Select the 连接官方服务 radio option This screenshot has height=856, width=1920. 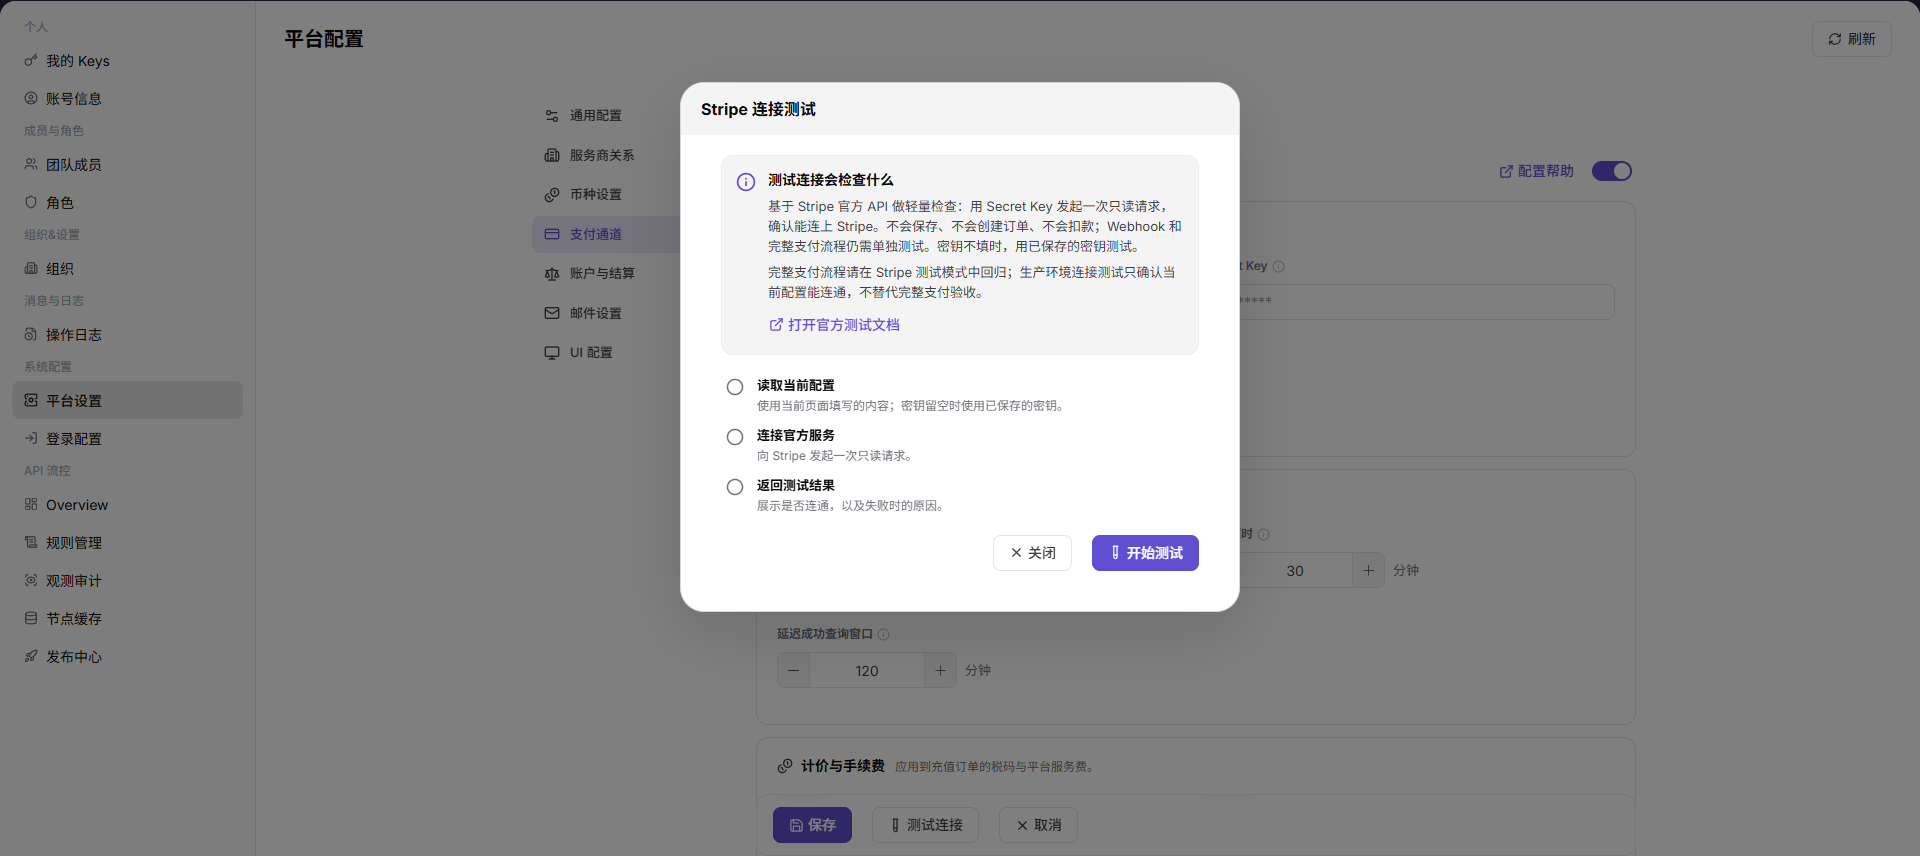click(x=735, y=437)
